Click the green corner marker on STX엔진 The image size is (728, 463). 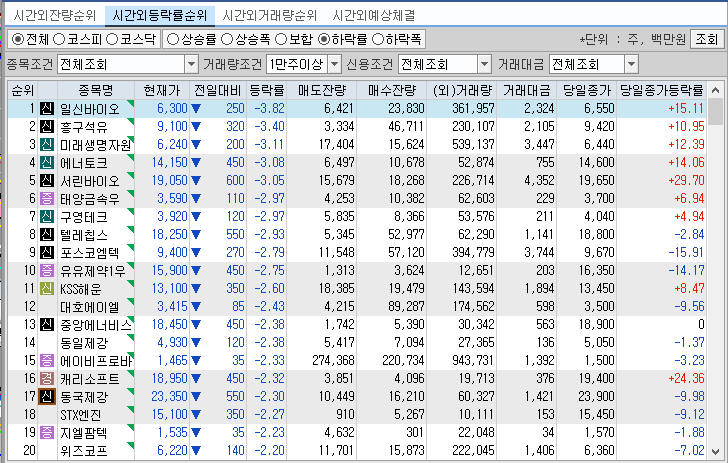click(x=130, y=410)
